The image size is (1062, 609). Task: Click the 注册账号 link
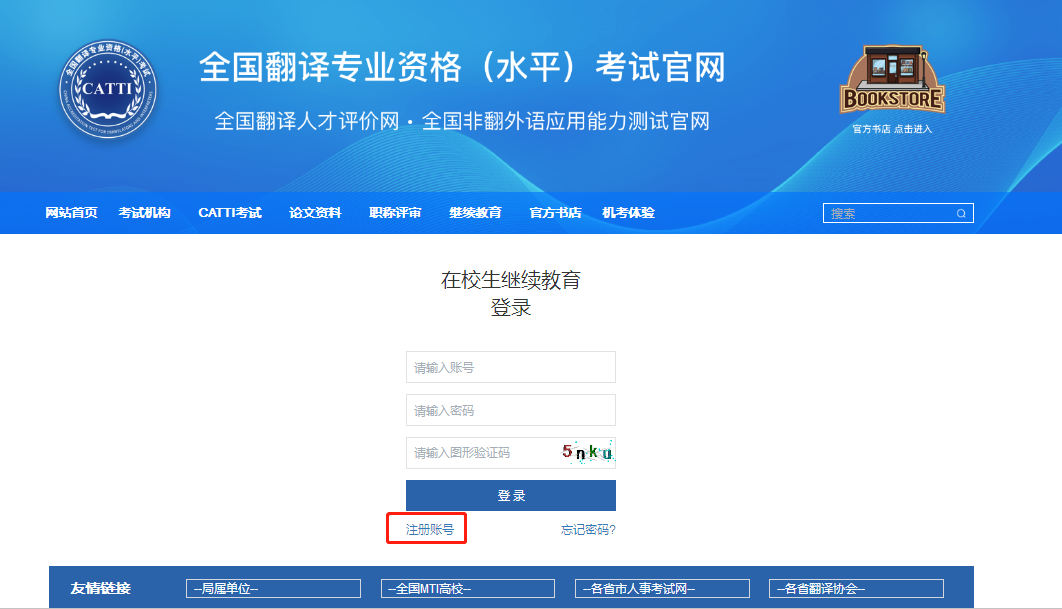(429, 529)
